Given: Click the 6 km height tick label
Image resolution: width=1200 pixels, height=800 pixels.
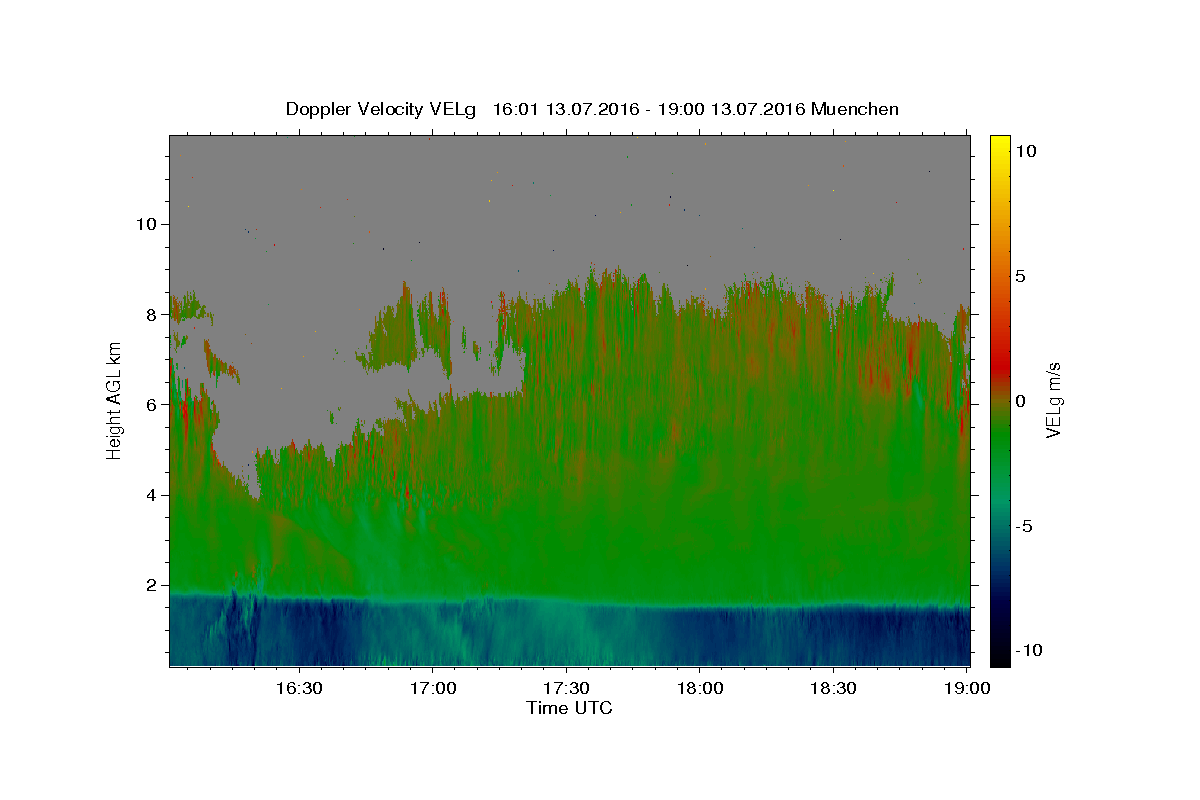Looking at the screenshot, I should point(152,405).
